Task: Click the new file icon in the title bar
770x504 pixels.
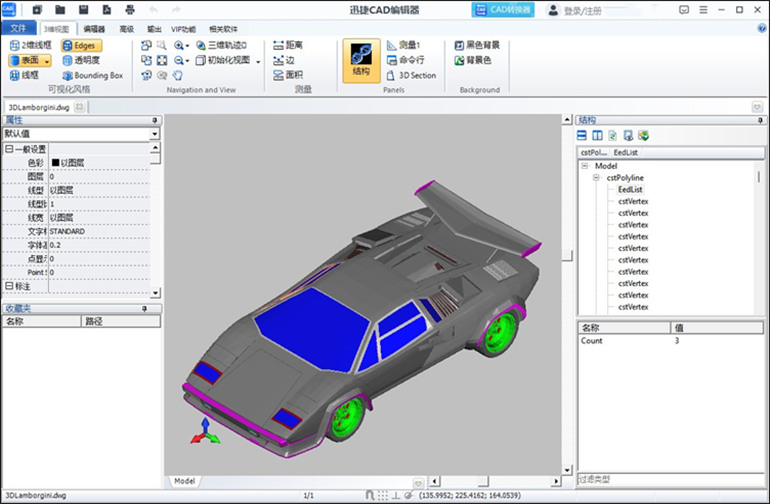Action: coord(37,9)
